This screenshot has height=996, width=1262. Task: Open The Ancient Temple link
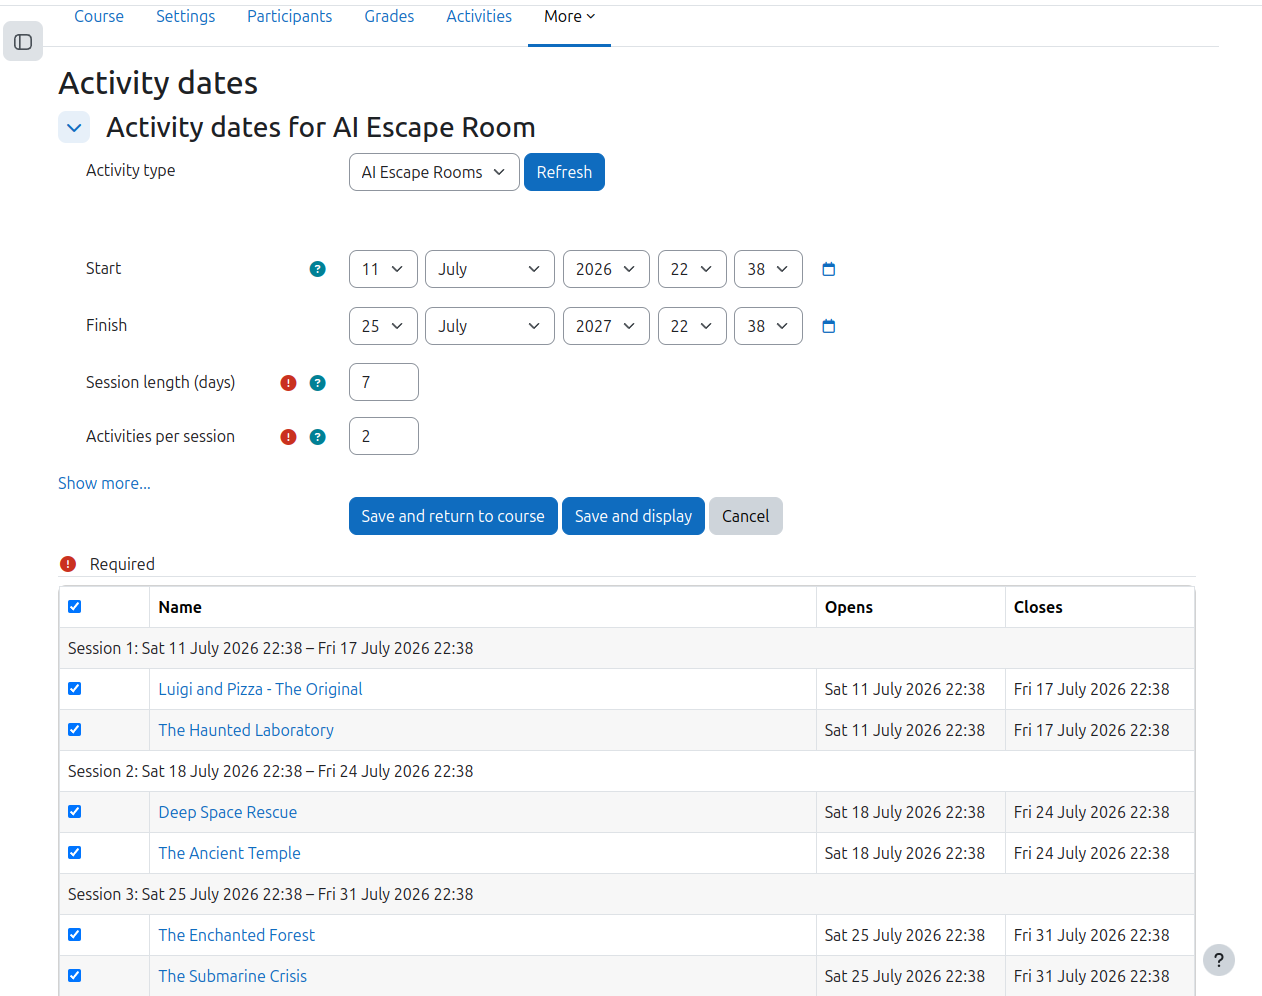click(x=229, y=853)
